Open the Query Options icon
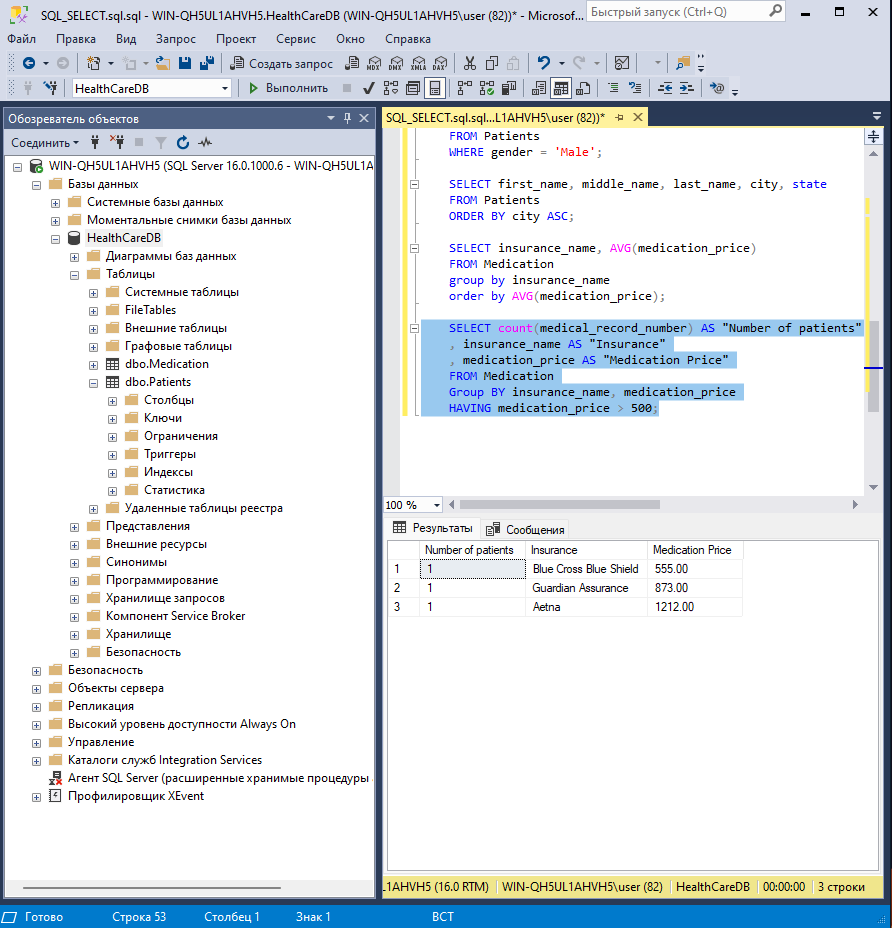This screenshot has height=928, width=892. pyautogui.click(x=413, y=88)
